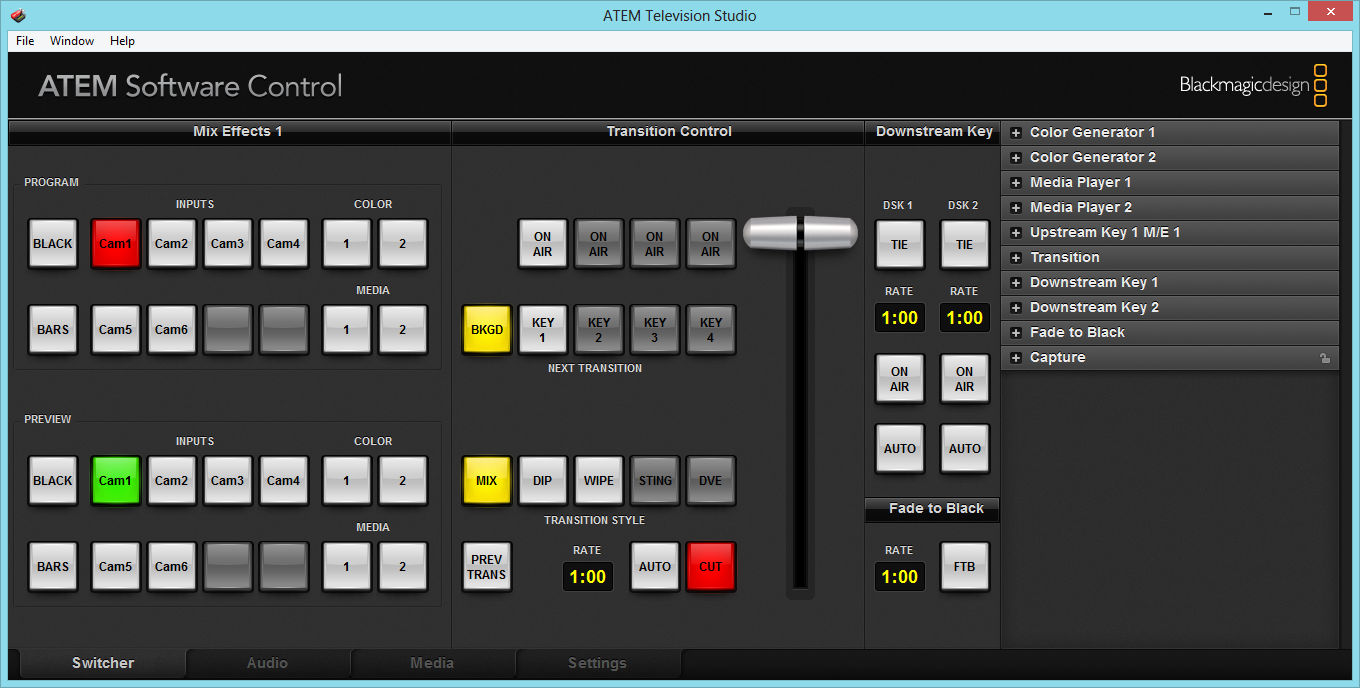Viewport: 1360px width, 688px height.
Task: Open the File menu
Action: click(x=25, y=41)
